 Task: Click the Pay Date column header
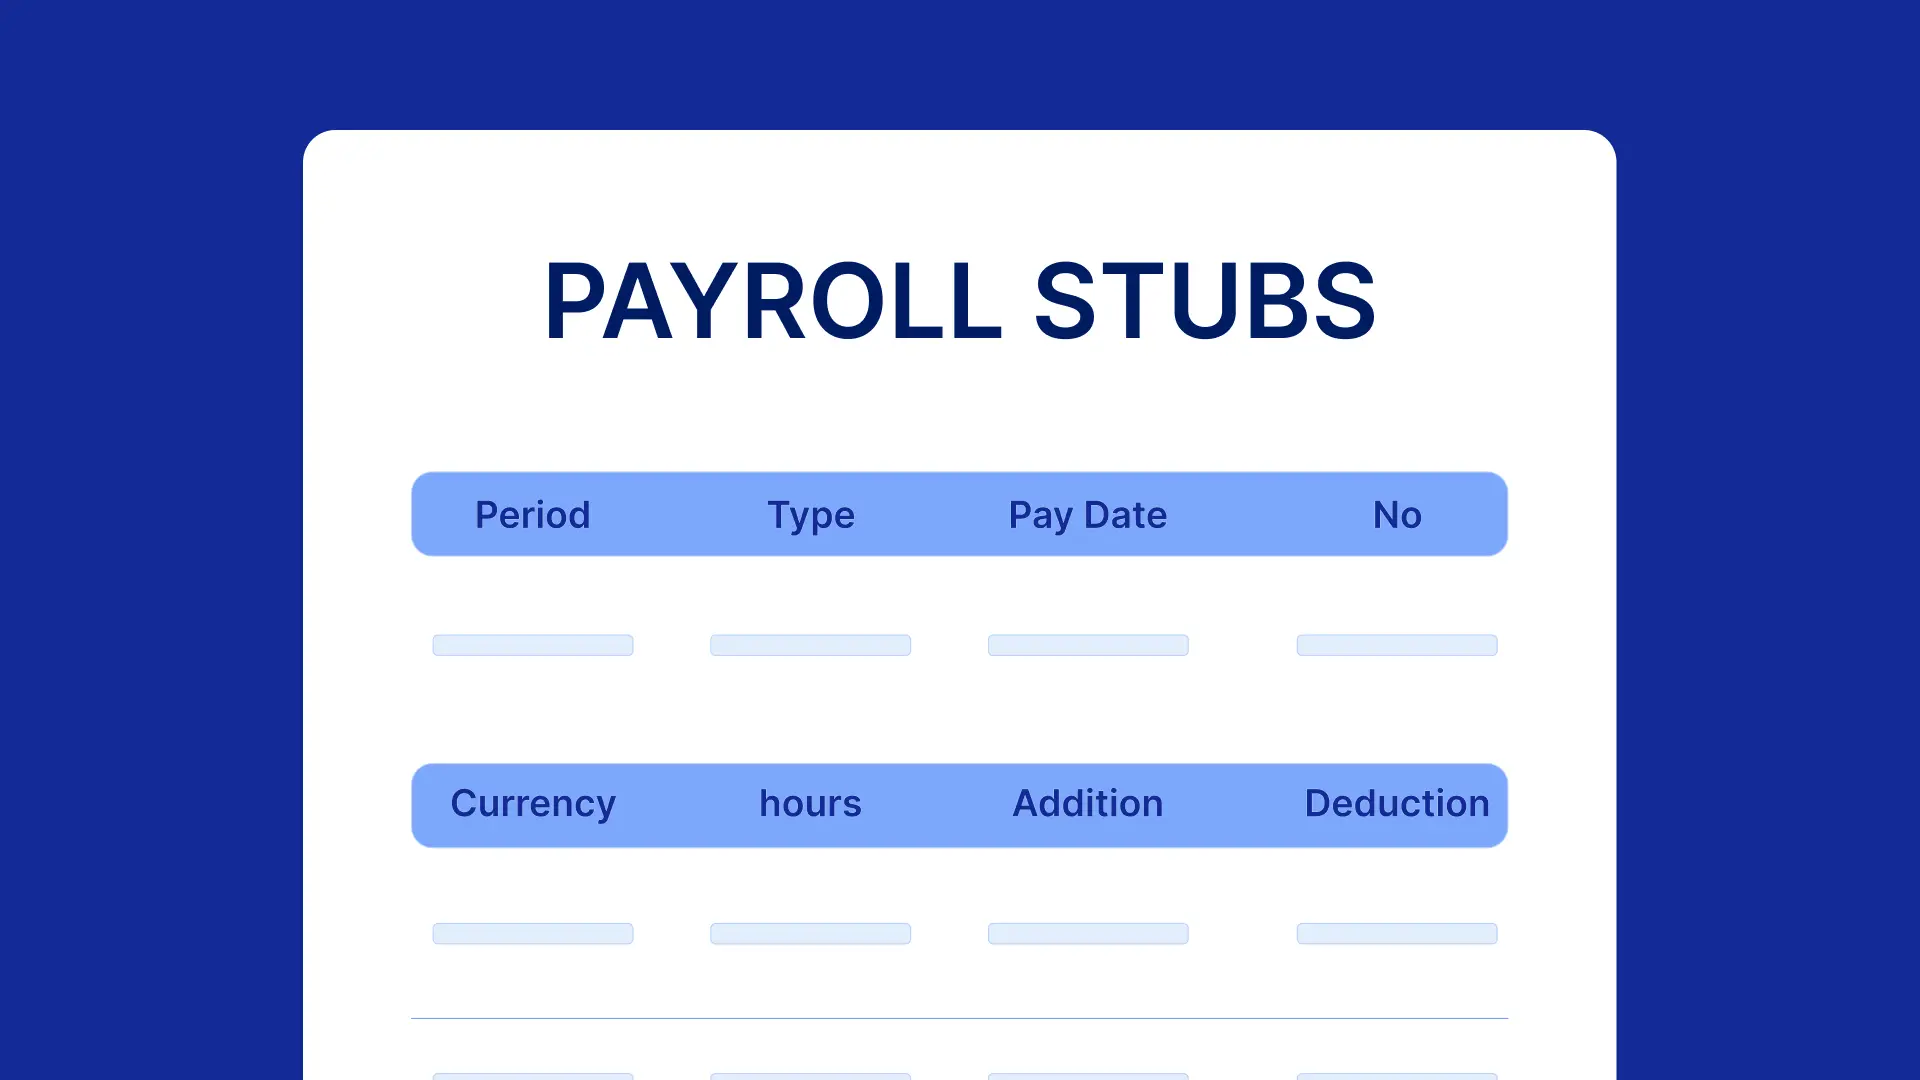[1087, 514]
